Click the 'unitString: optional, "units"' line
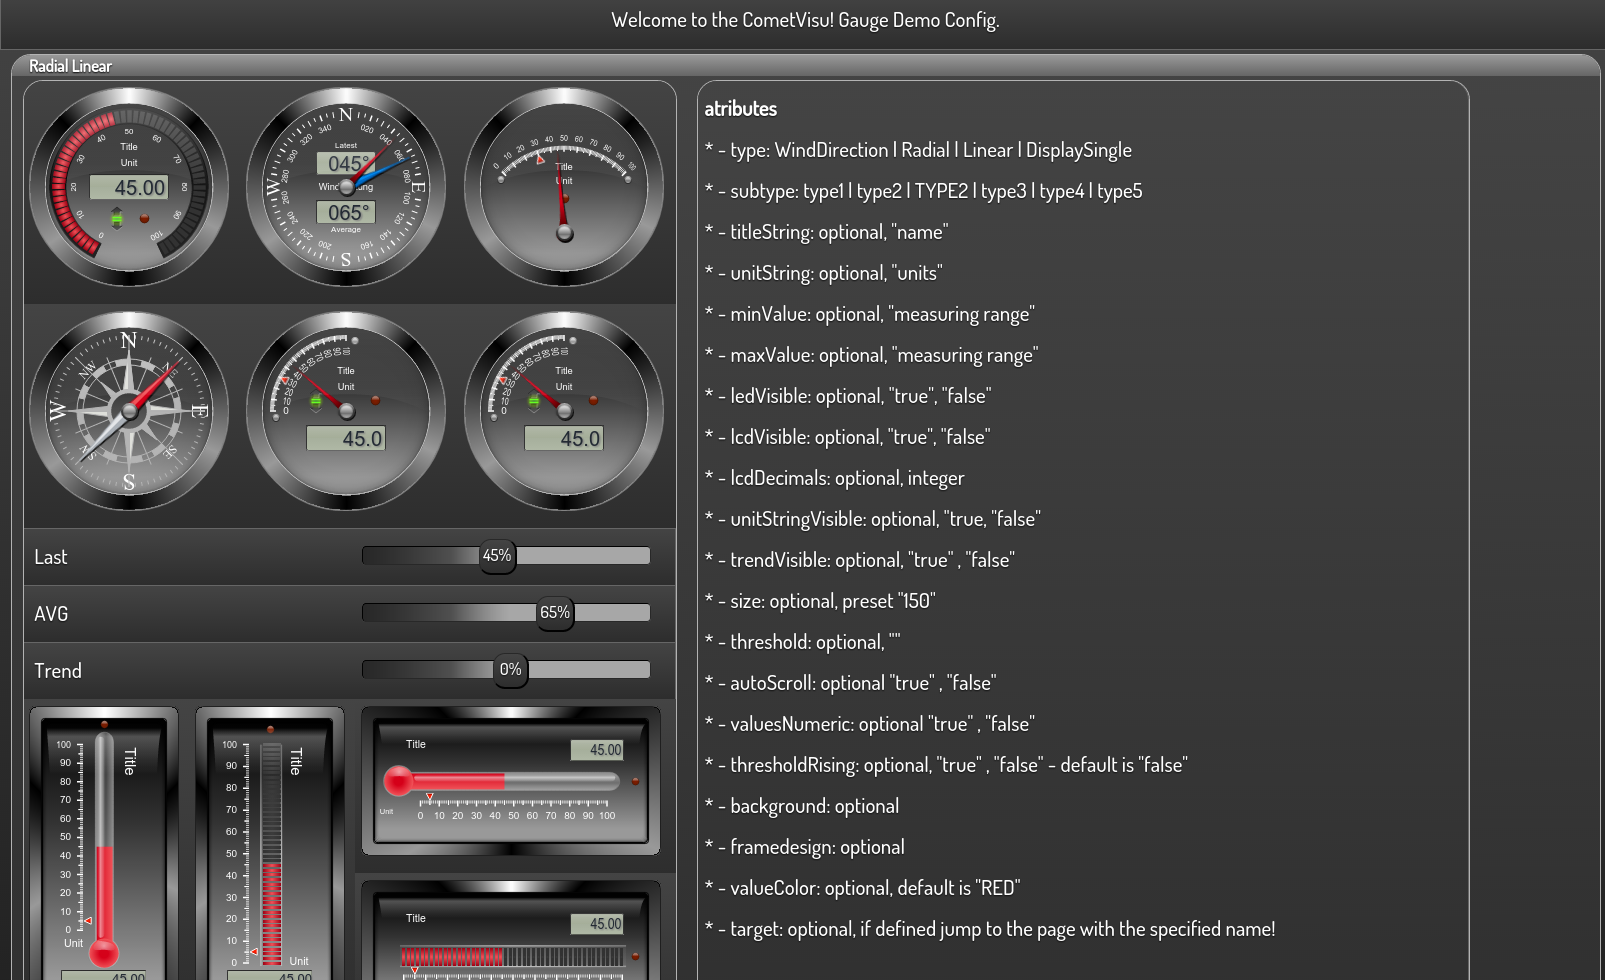 (823, 273)
